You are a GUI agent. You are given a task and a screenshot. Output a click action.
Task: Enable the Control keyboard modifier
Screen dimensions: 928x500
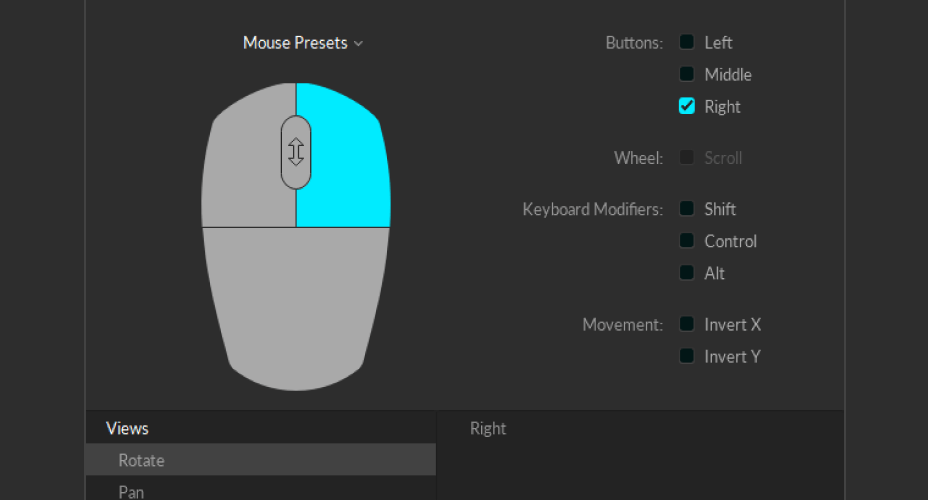point(687,241)
